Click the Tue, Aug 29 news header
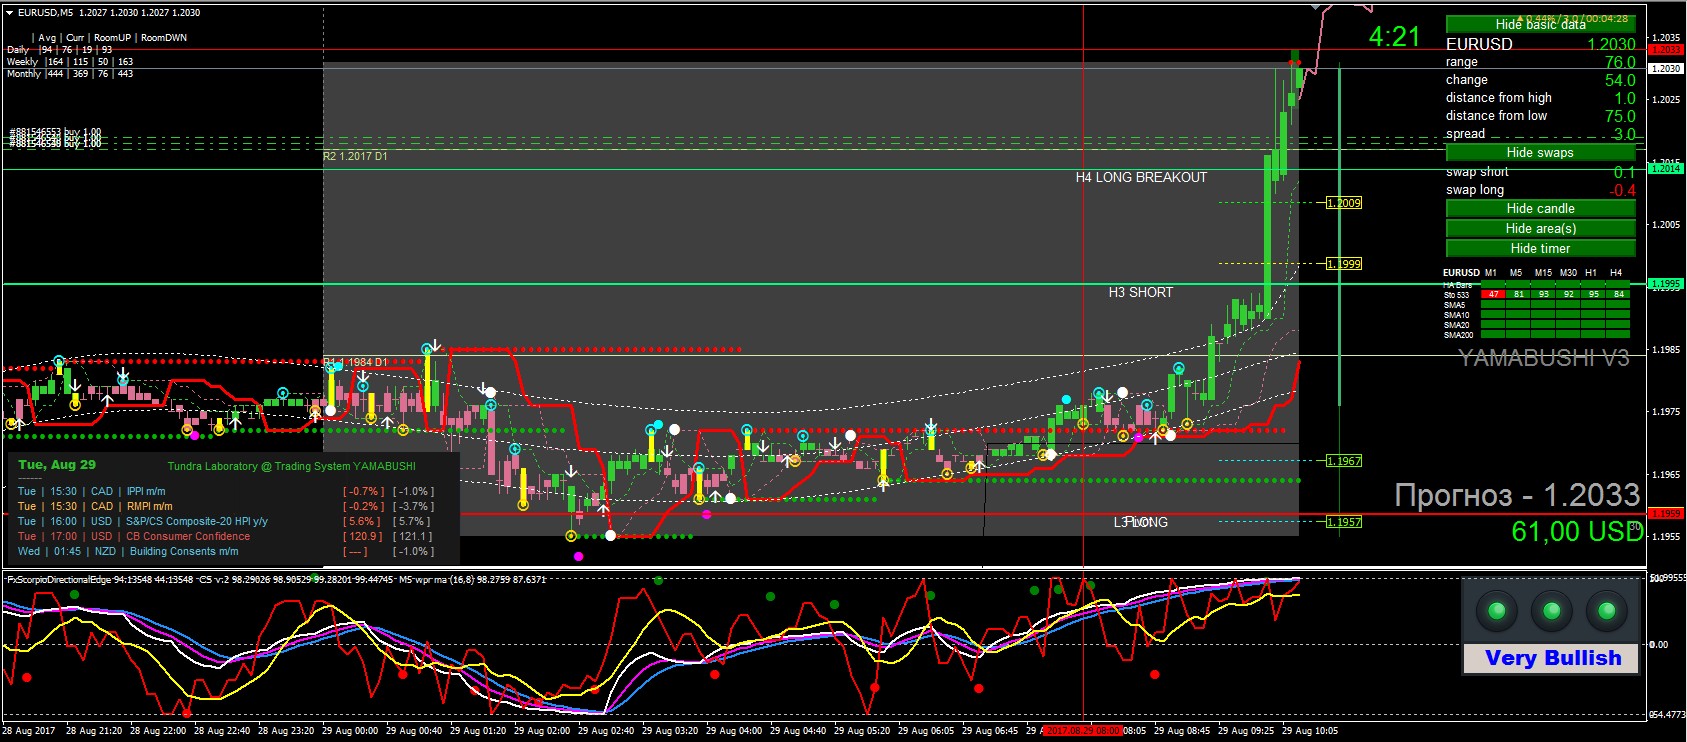 coord(57,465)
